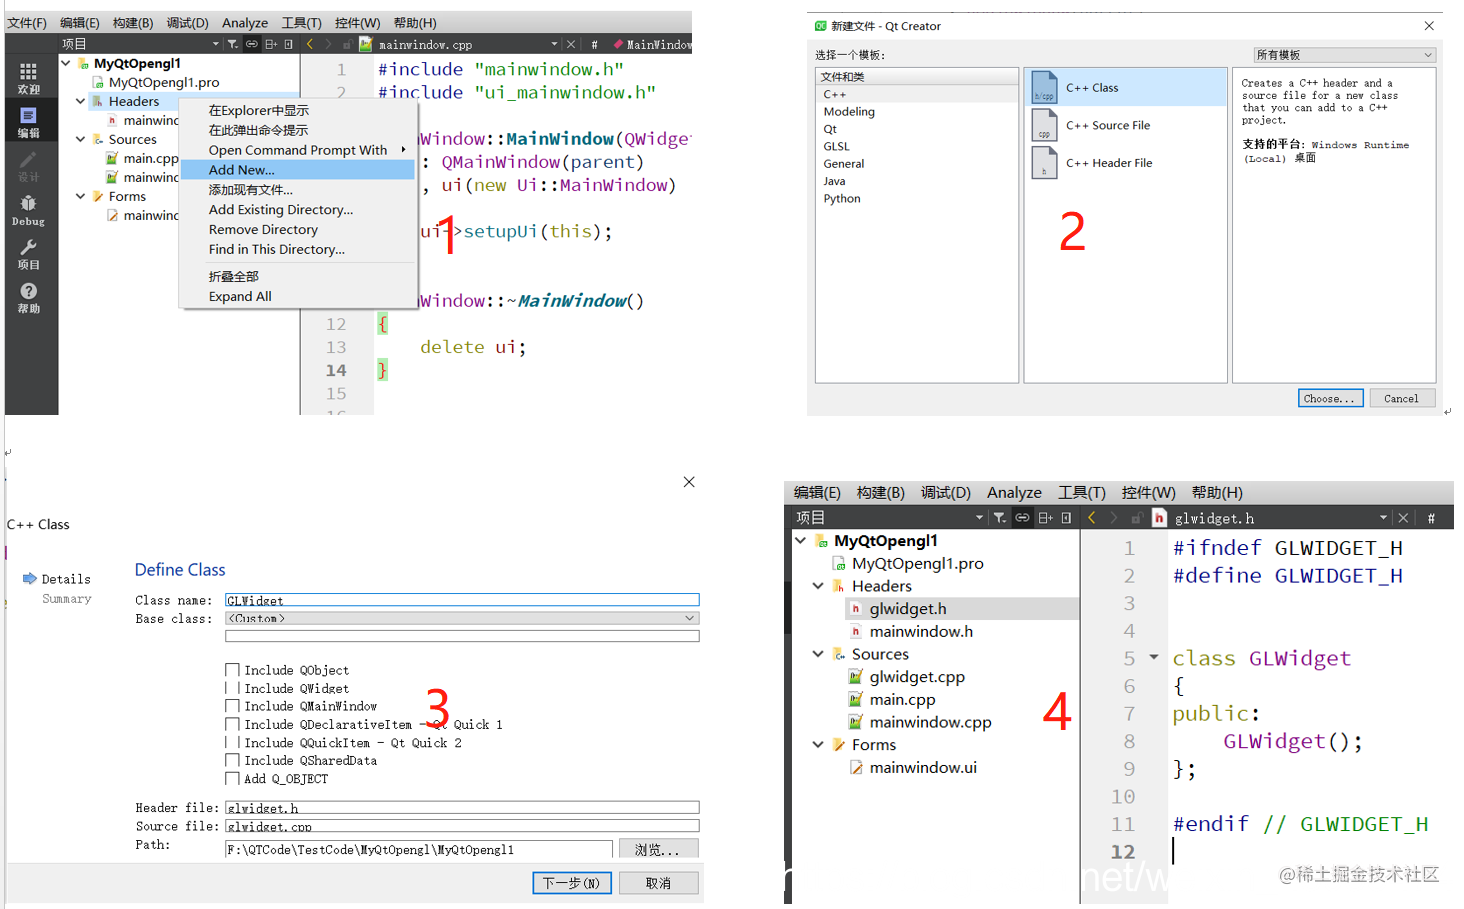
Task: Open the Base class dropdown
Action: 462,618
